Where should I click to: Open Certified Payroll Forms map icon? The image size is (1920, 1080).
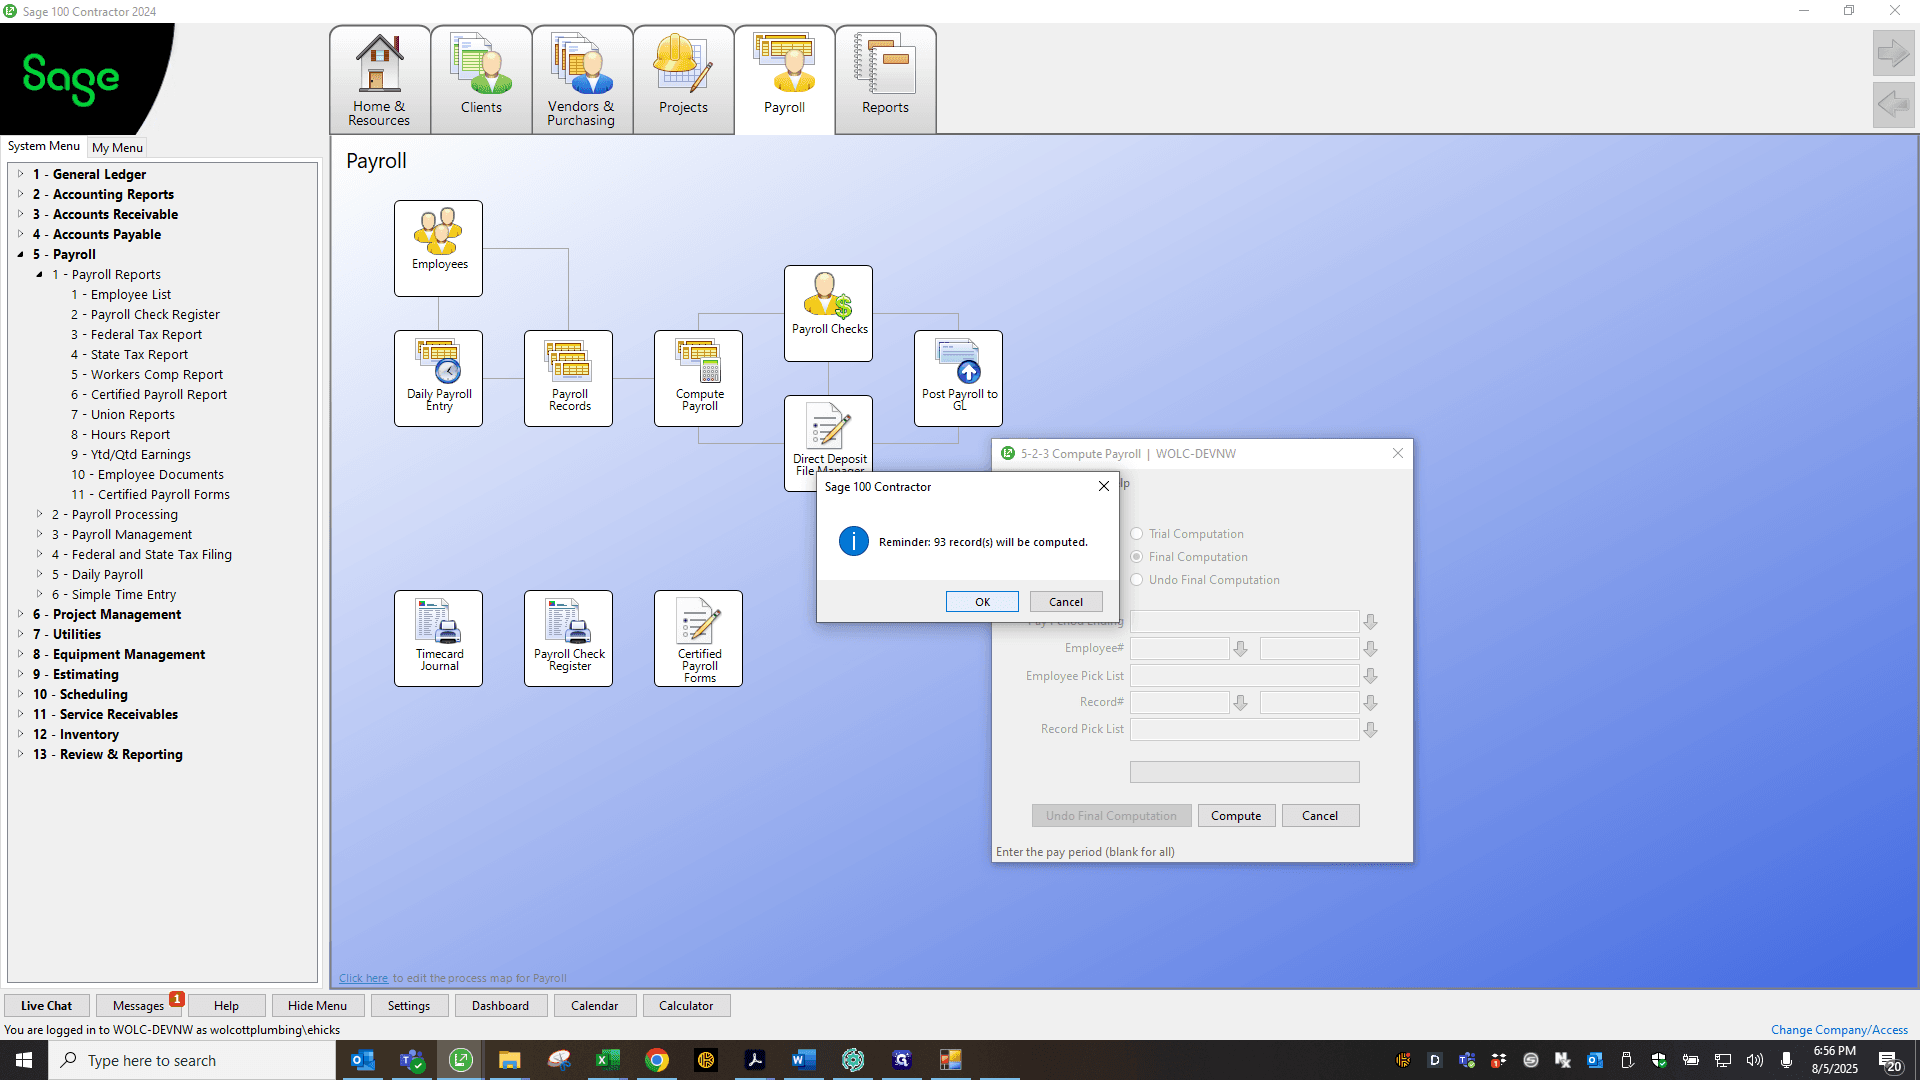click(x=698, y=638)
